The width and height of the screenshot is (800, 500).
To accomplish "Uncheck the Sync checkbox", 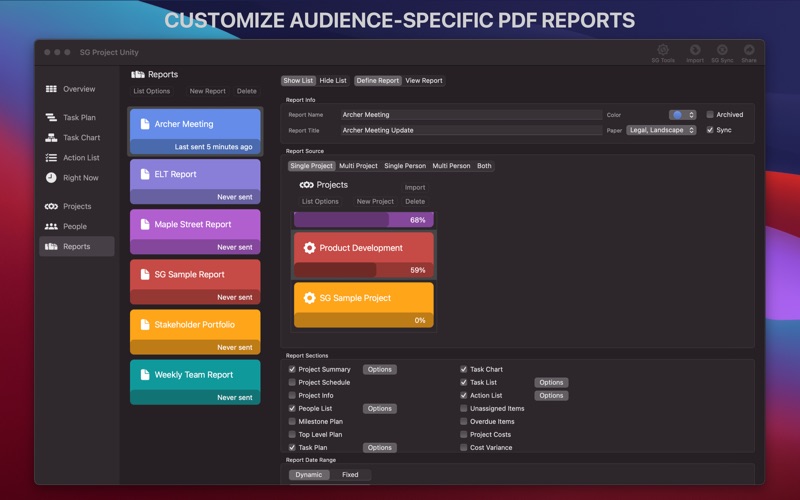I will pos(710,130).
